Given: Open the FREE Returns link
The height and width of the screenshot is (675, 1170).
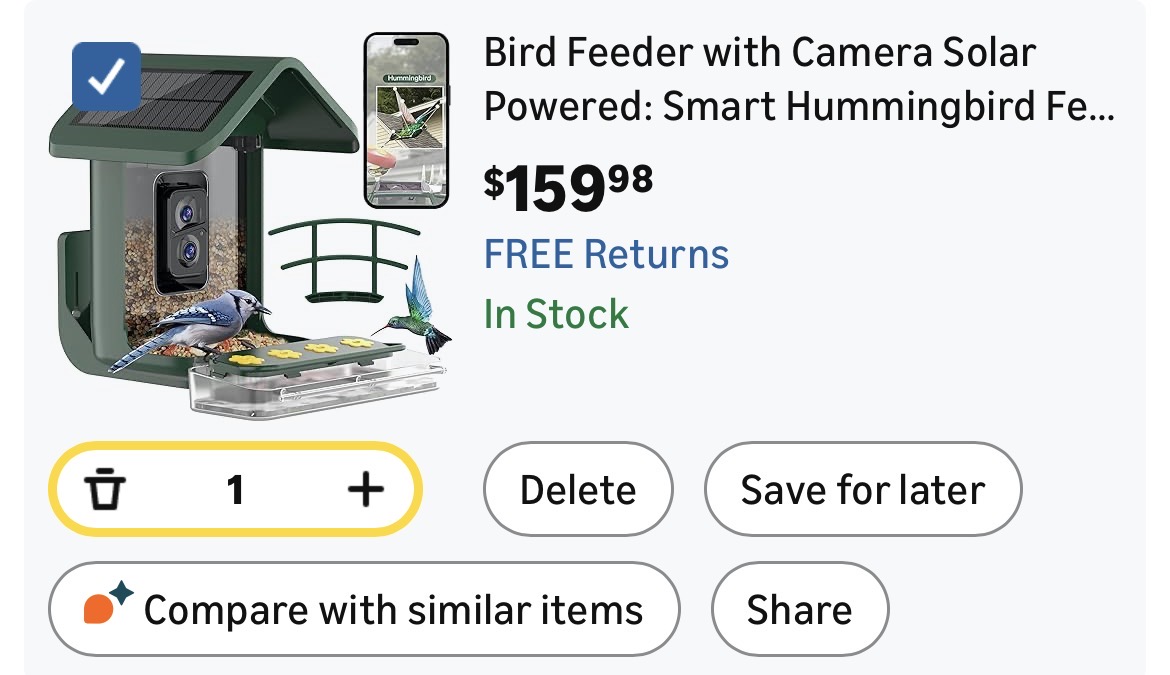Looking at the screenshot, I should (606, 254).
